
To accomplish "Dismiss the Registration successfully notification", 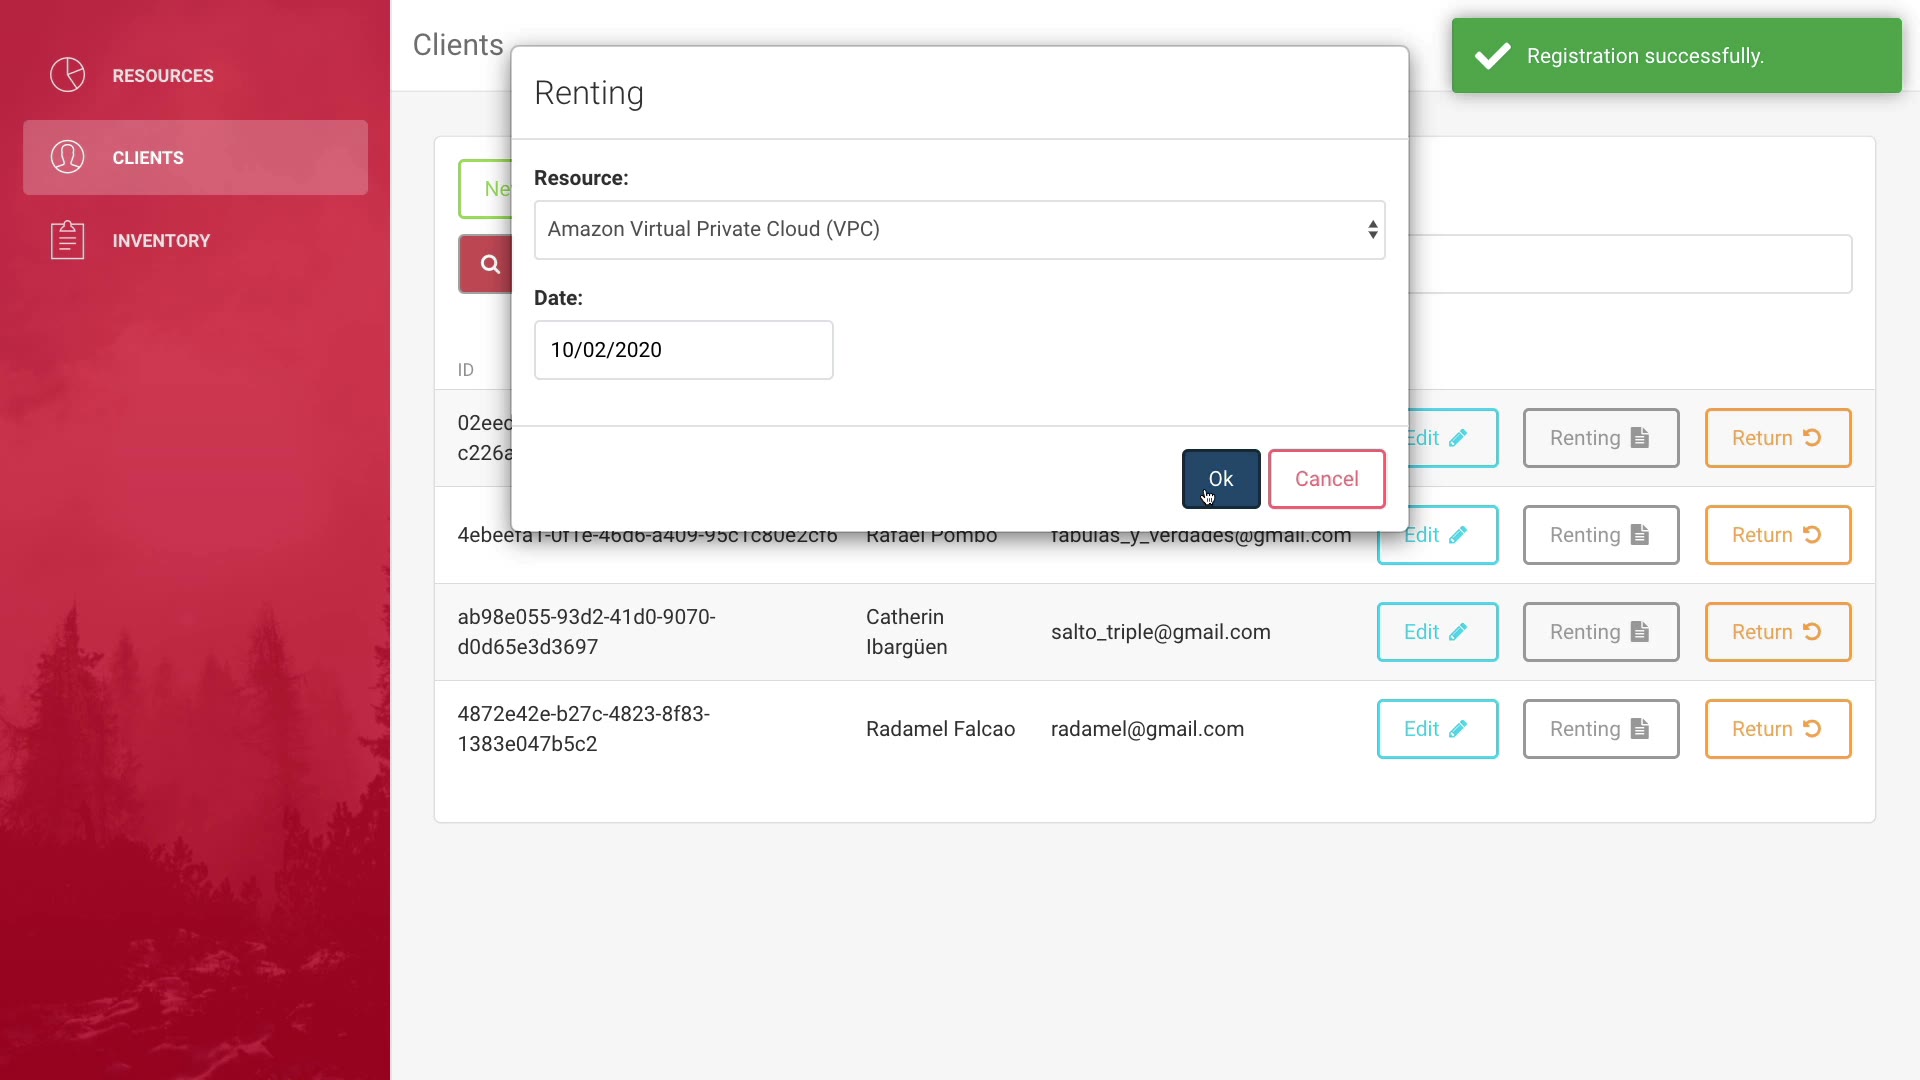I will pyautogui.click(x=1676, y=56).
